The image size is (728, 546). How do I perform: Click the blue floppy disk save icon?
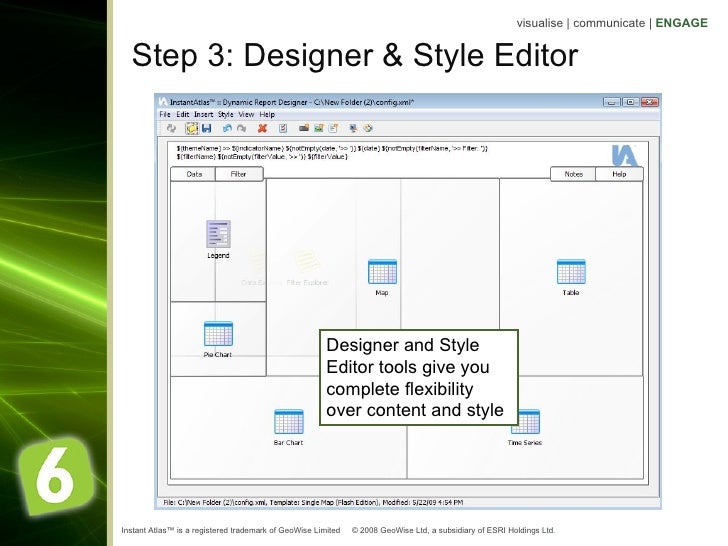pos(207,129)
